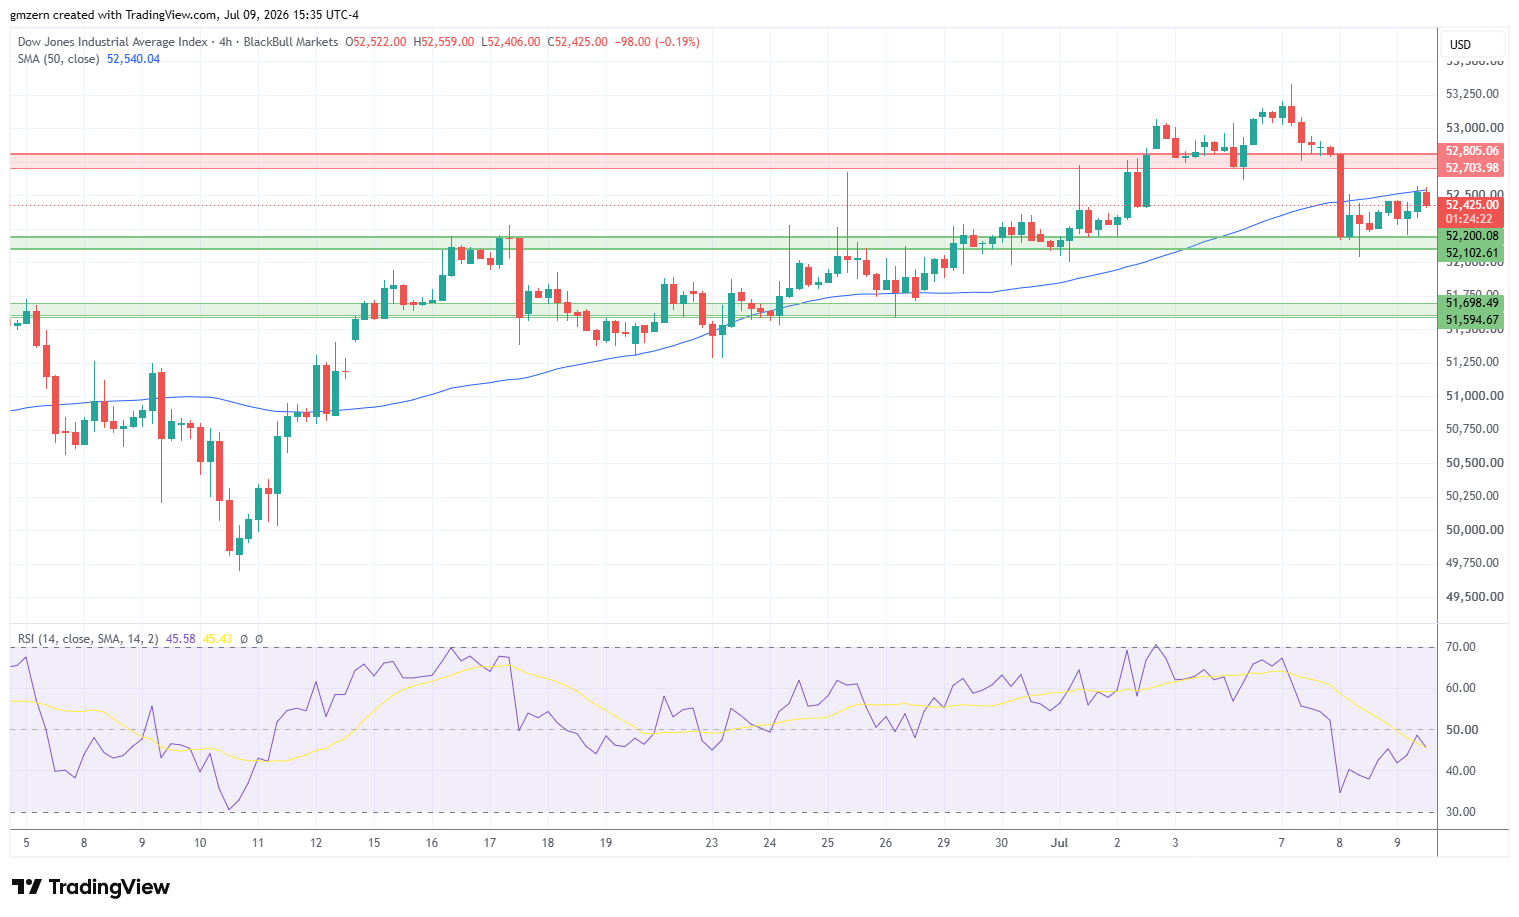Click the 53,000.00 price axis label
The width and height of the screenshot is (1519, 917).
[x=1475, y=128]
